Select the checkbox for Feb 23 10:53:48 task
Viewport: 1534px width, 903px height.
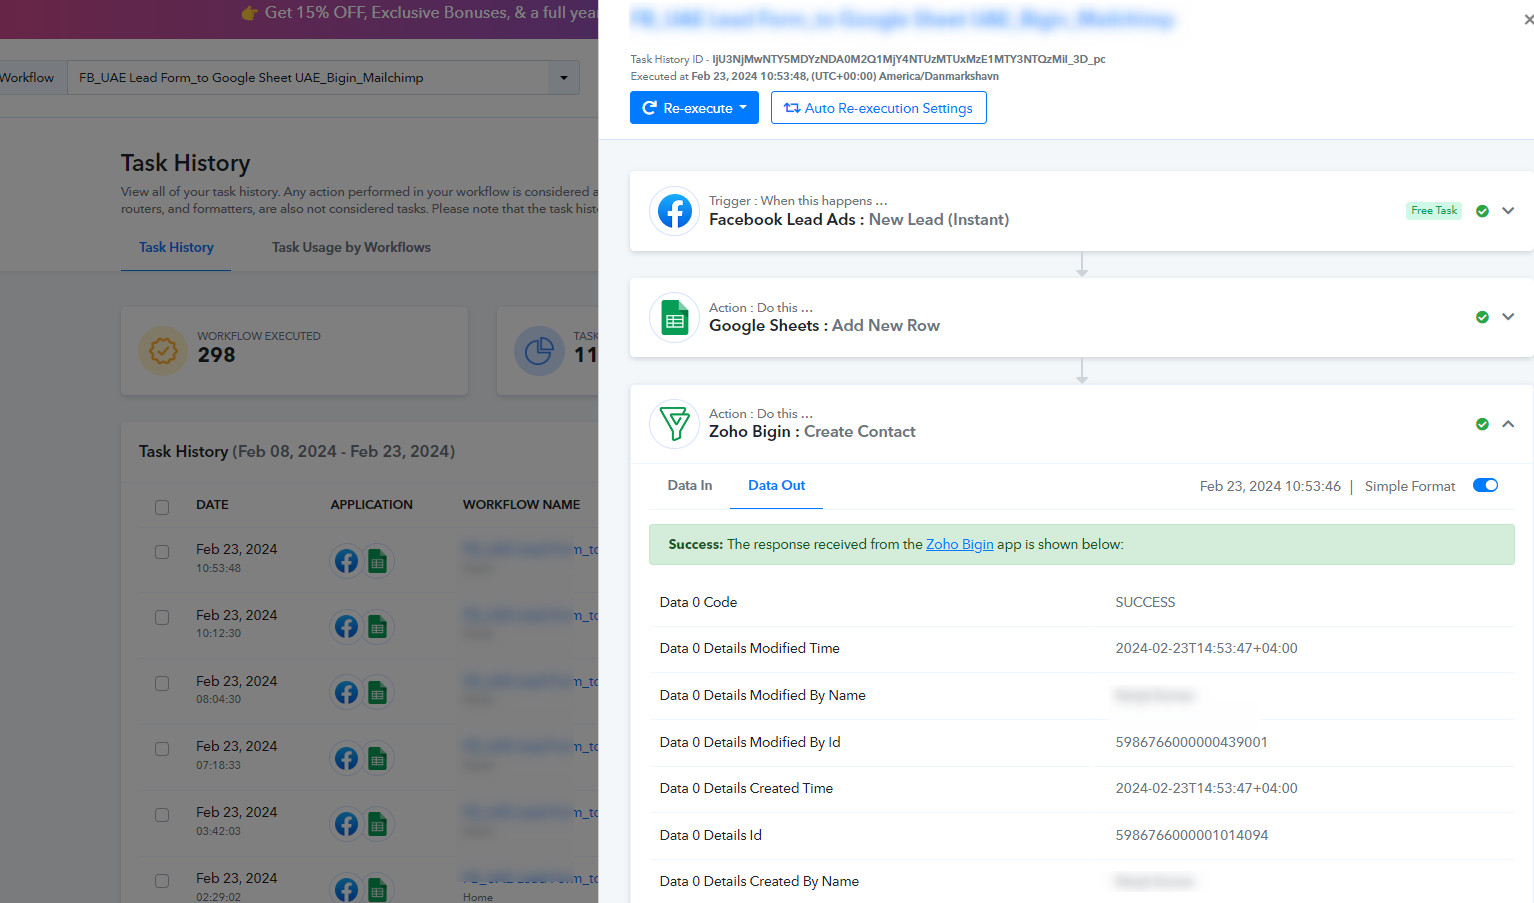point(162,552)
